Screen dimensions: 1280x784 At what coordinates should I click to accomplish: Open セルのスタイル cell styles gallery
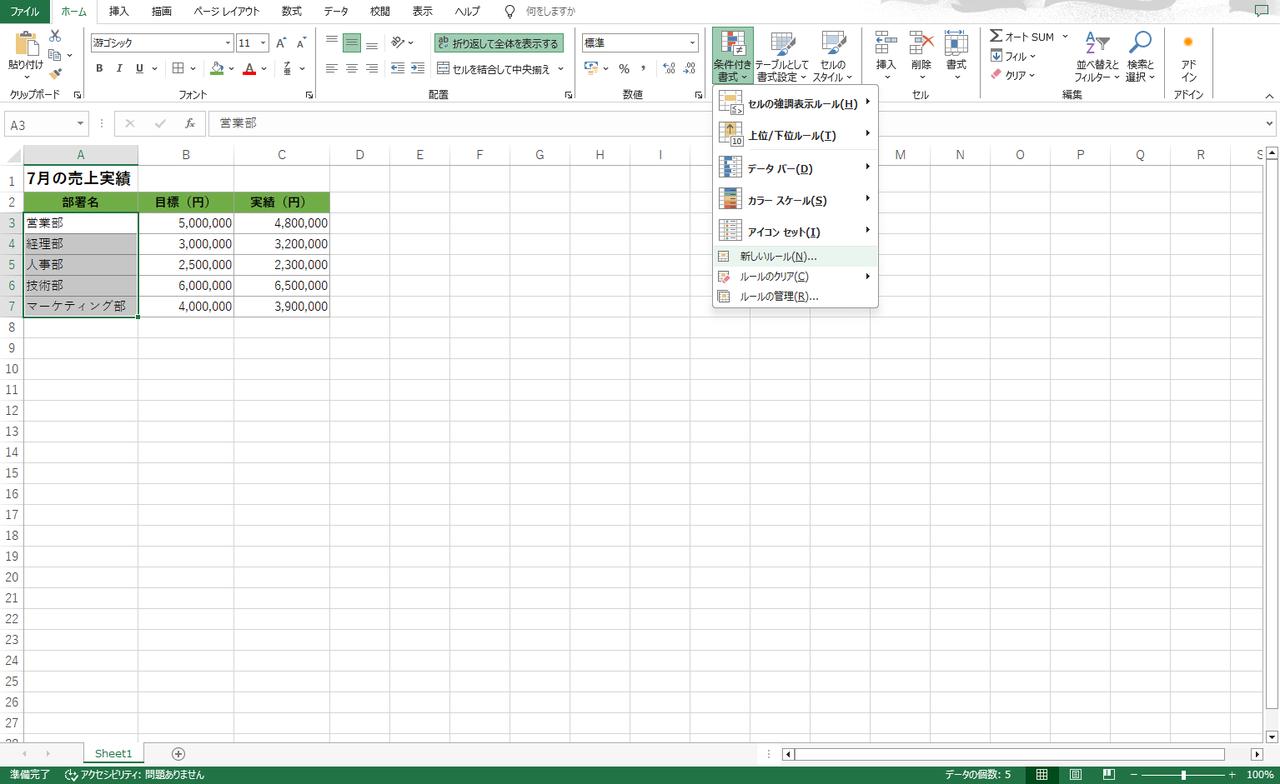pyautogui.click(x=832, y=56)
